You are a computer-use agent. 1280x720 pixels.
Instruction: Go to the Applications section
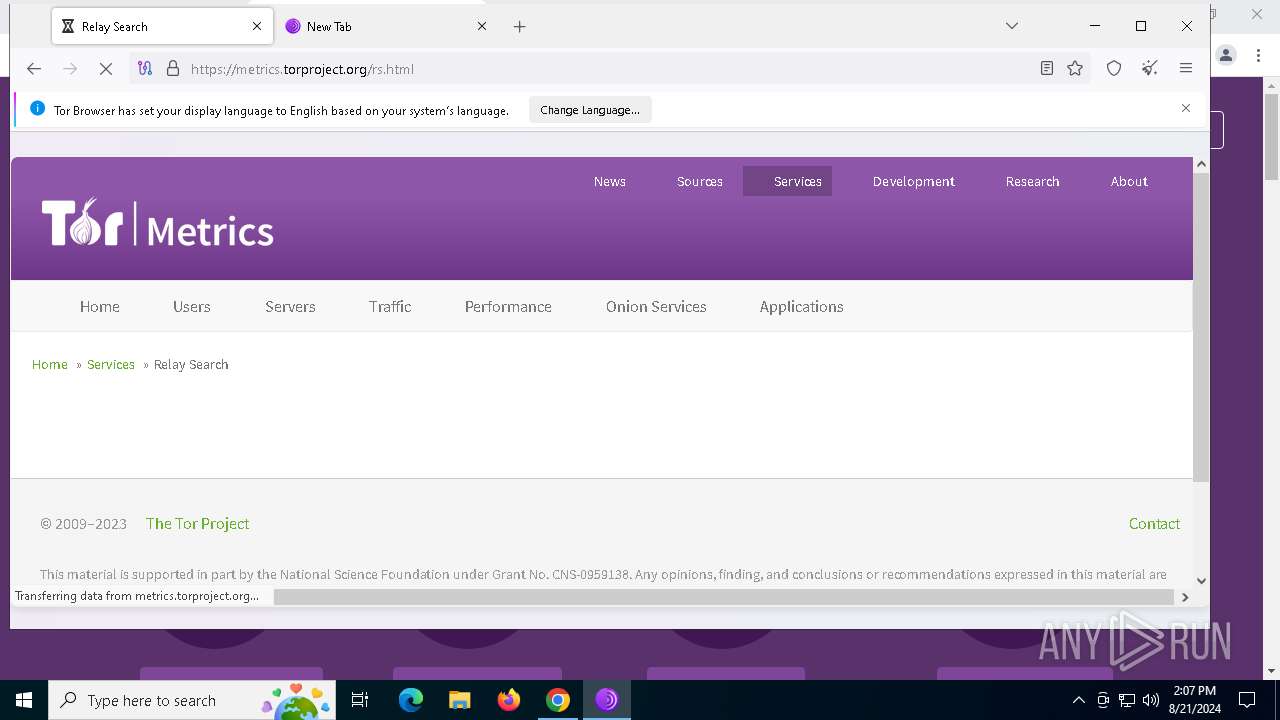tap(802, 307)
